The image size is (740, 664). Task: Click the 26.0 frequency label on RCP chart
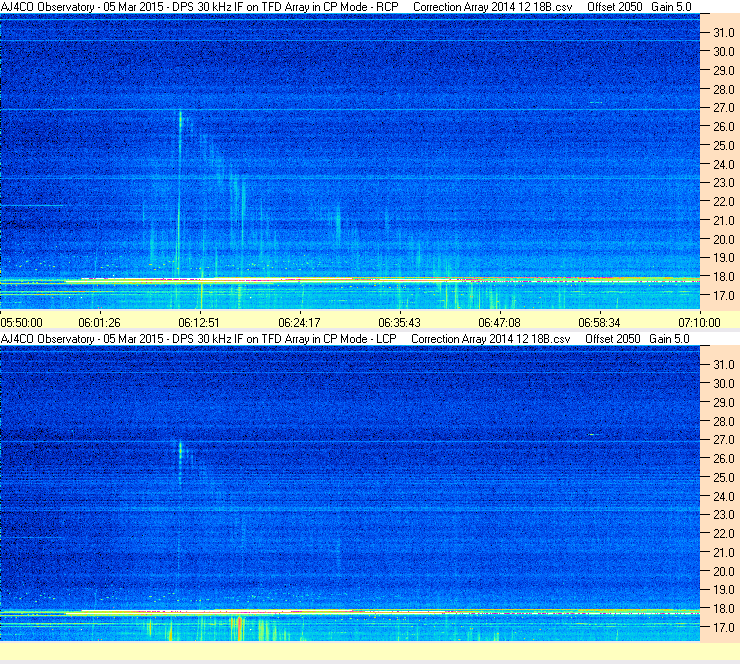click(x=723, y=126)
